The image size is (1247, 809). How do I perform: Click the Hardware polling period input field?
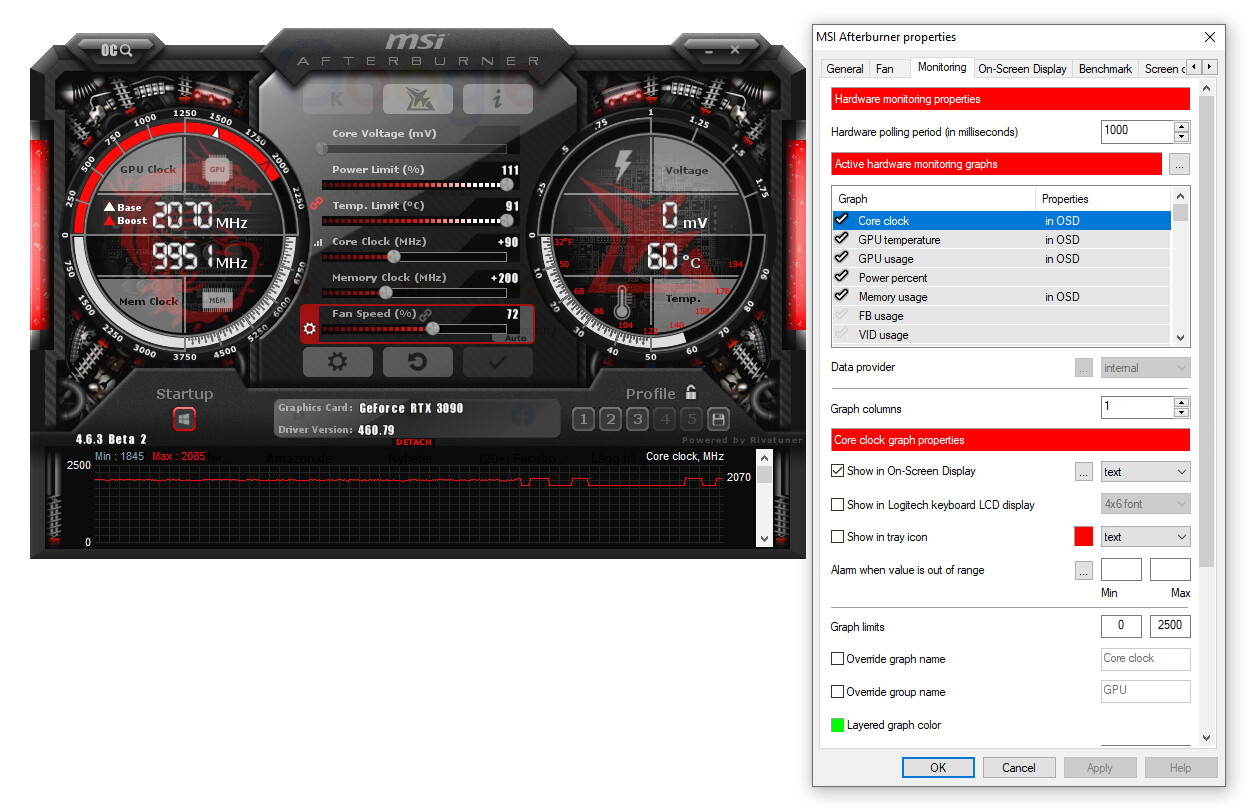pyautogui.click(x=1138, y=131)
